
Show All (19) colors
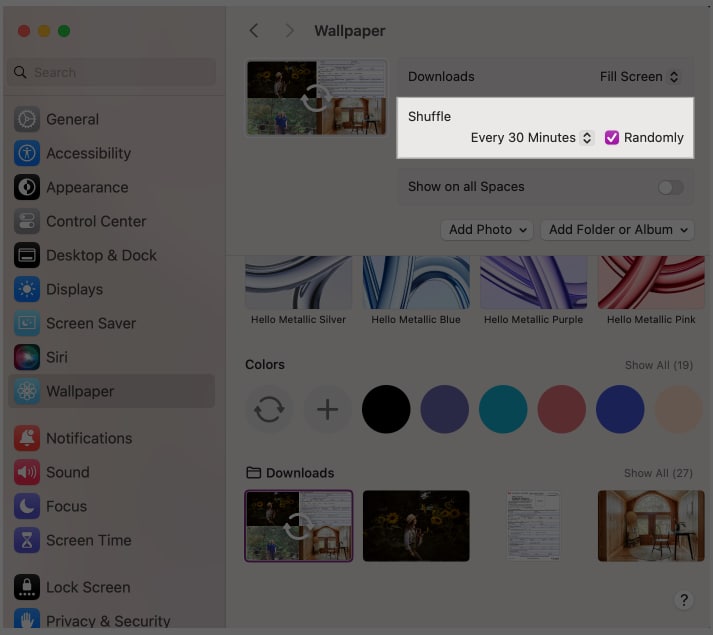tap(659, 365)
